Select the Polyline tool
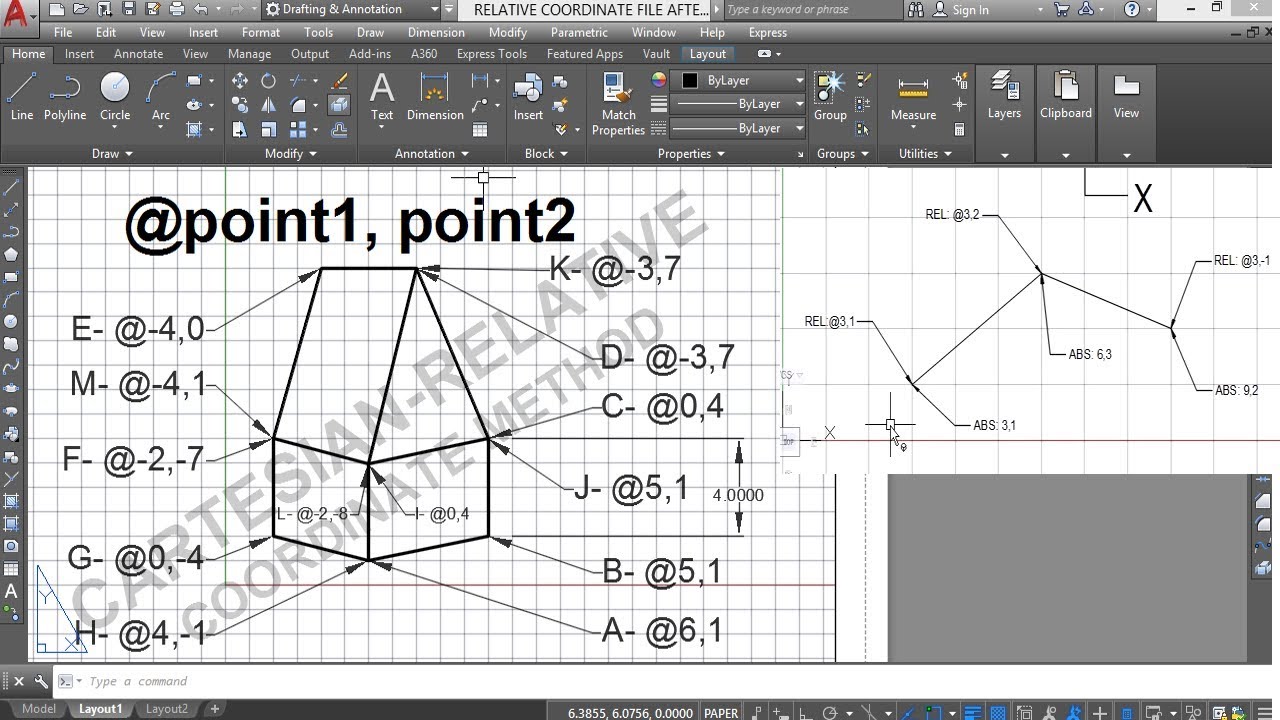This screenshot has height=720, width=1280. 64,96
